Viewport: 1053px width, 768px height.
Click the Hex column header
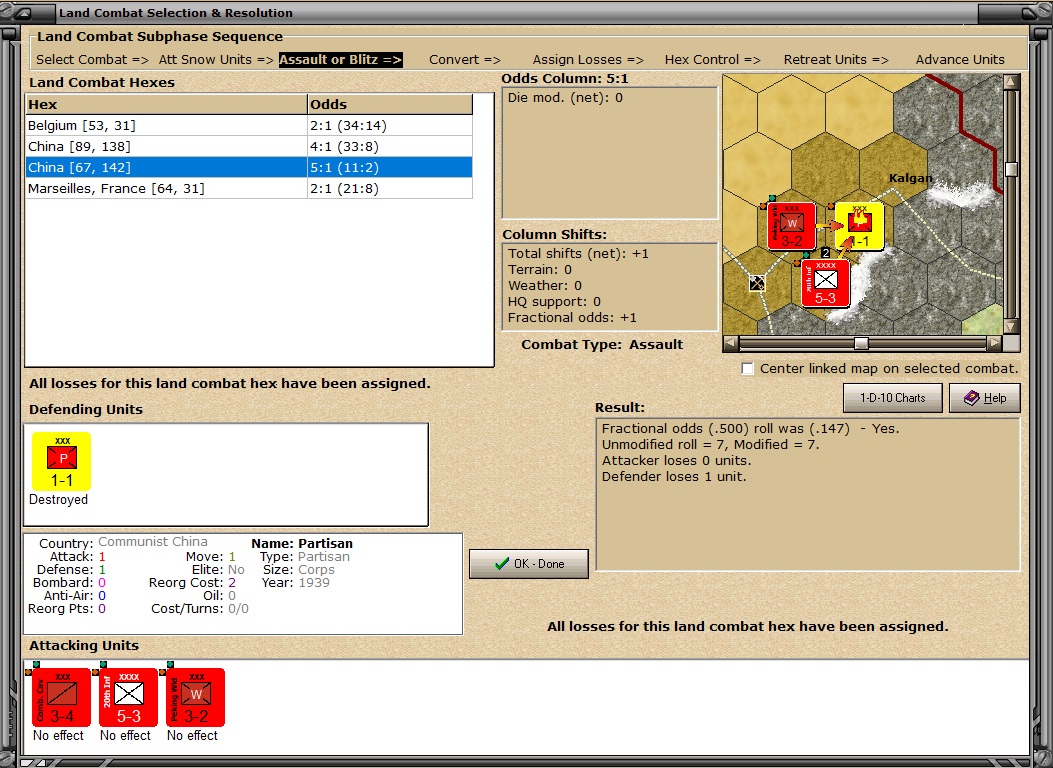pyautogui.click(x=166, y=104)
